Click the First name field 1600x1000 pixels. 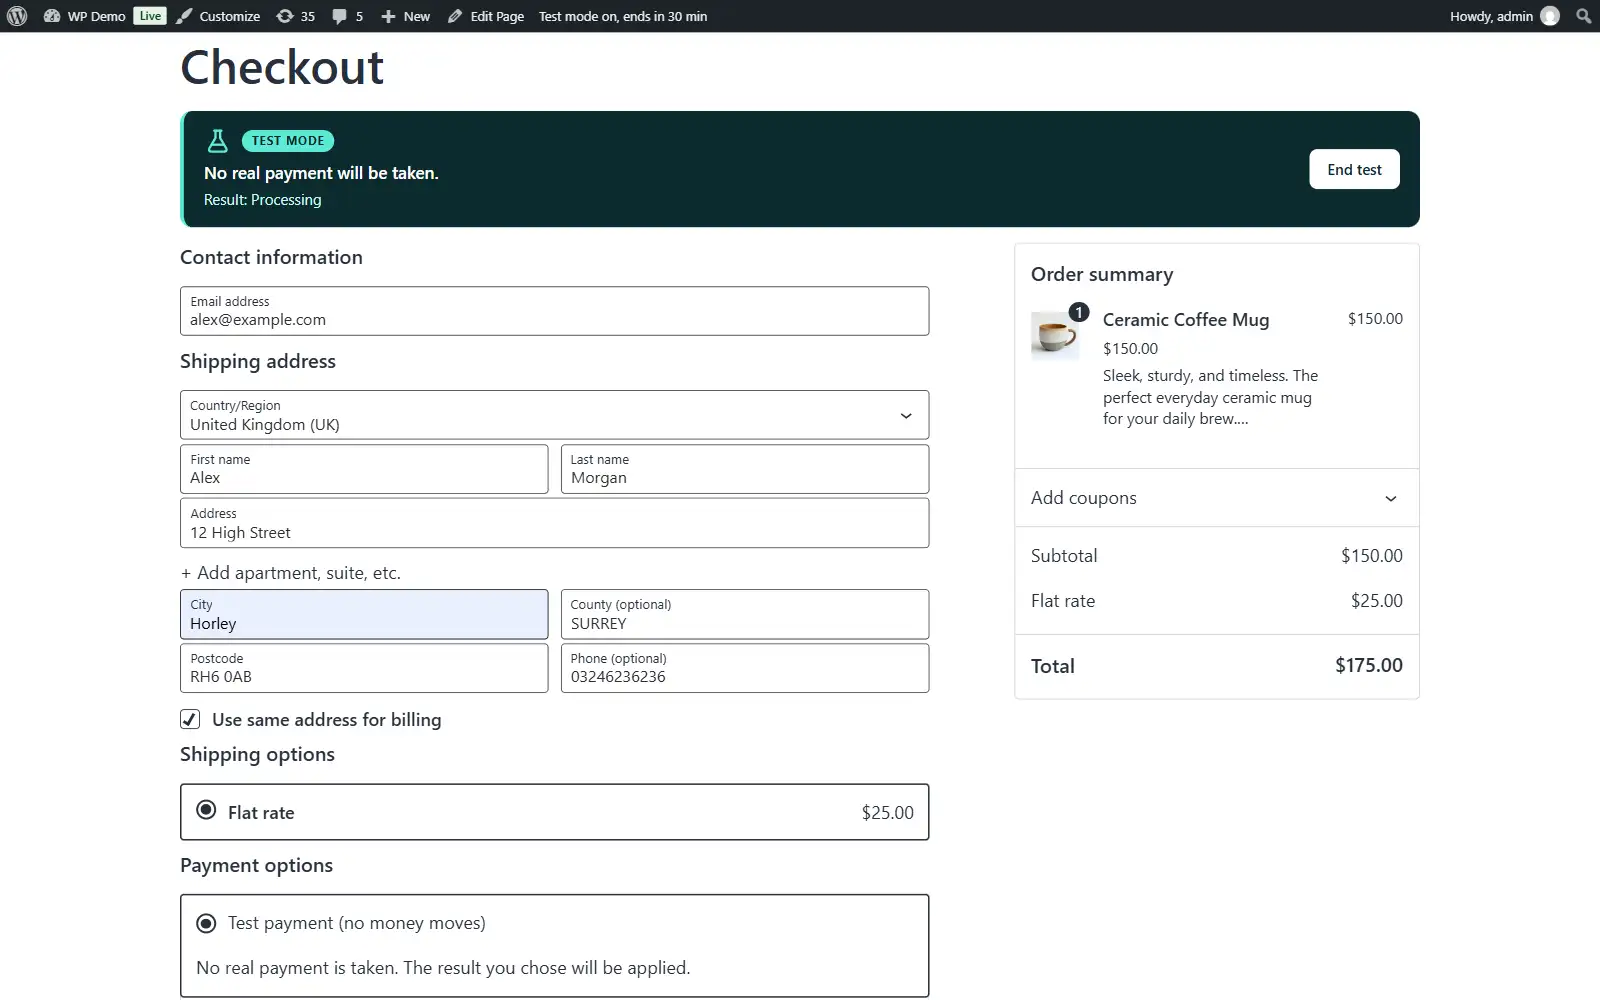364,469
